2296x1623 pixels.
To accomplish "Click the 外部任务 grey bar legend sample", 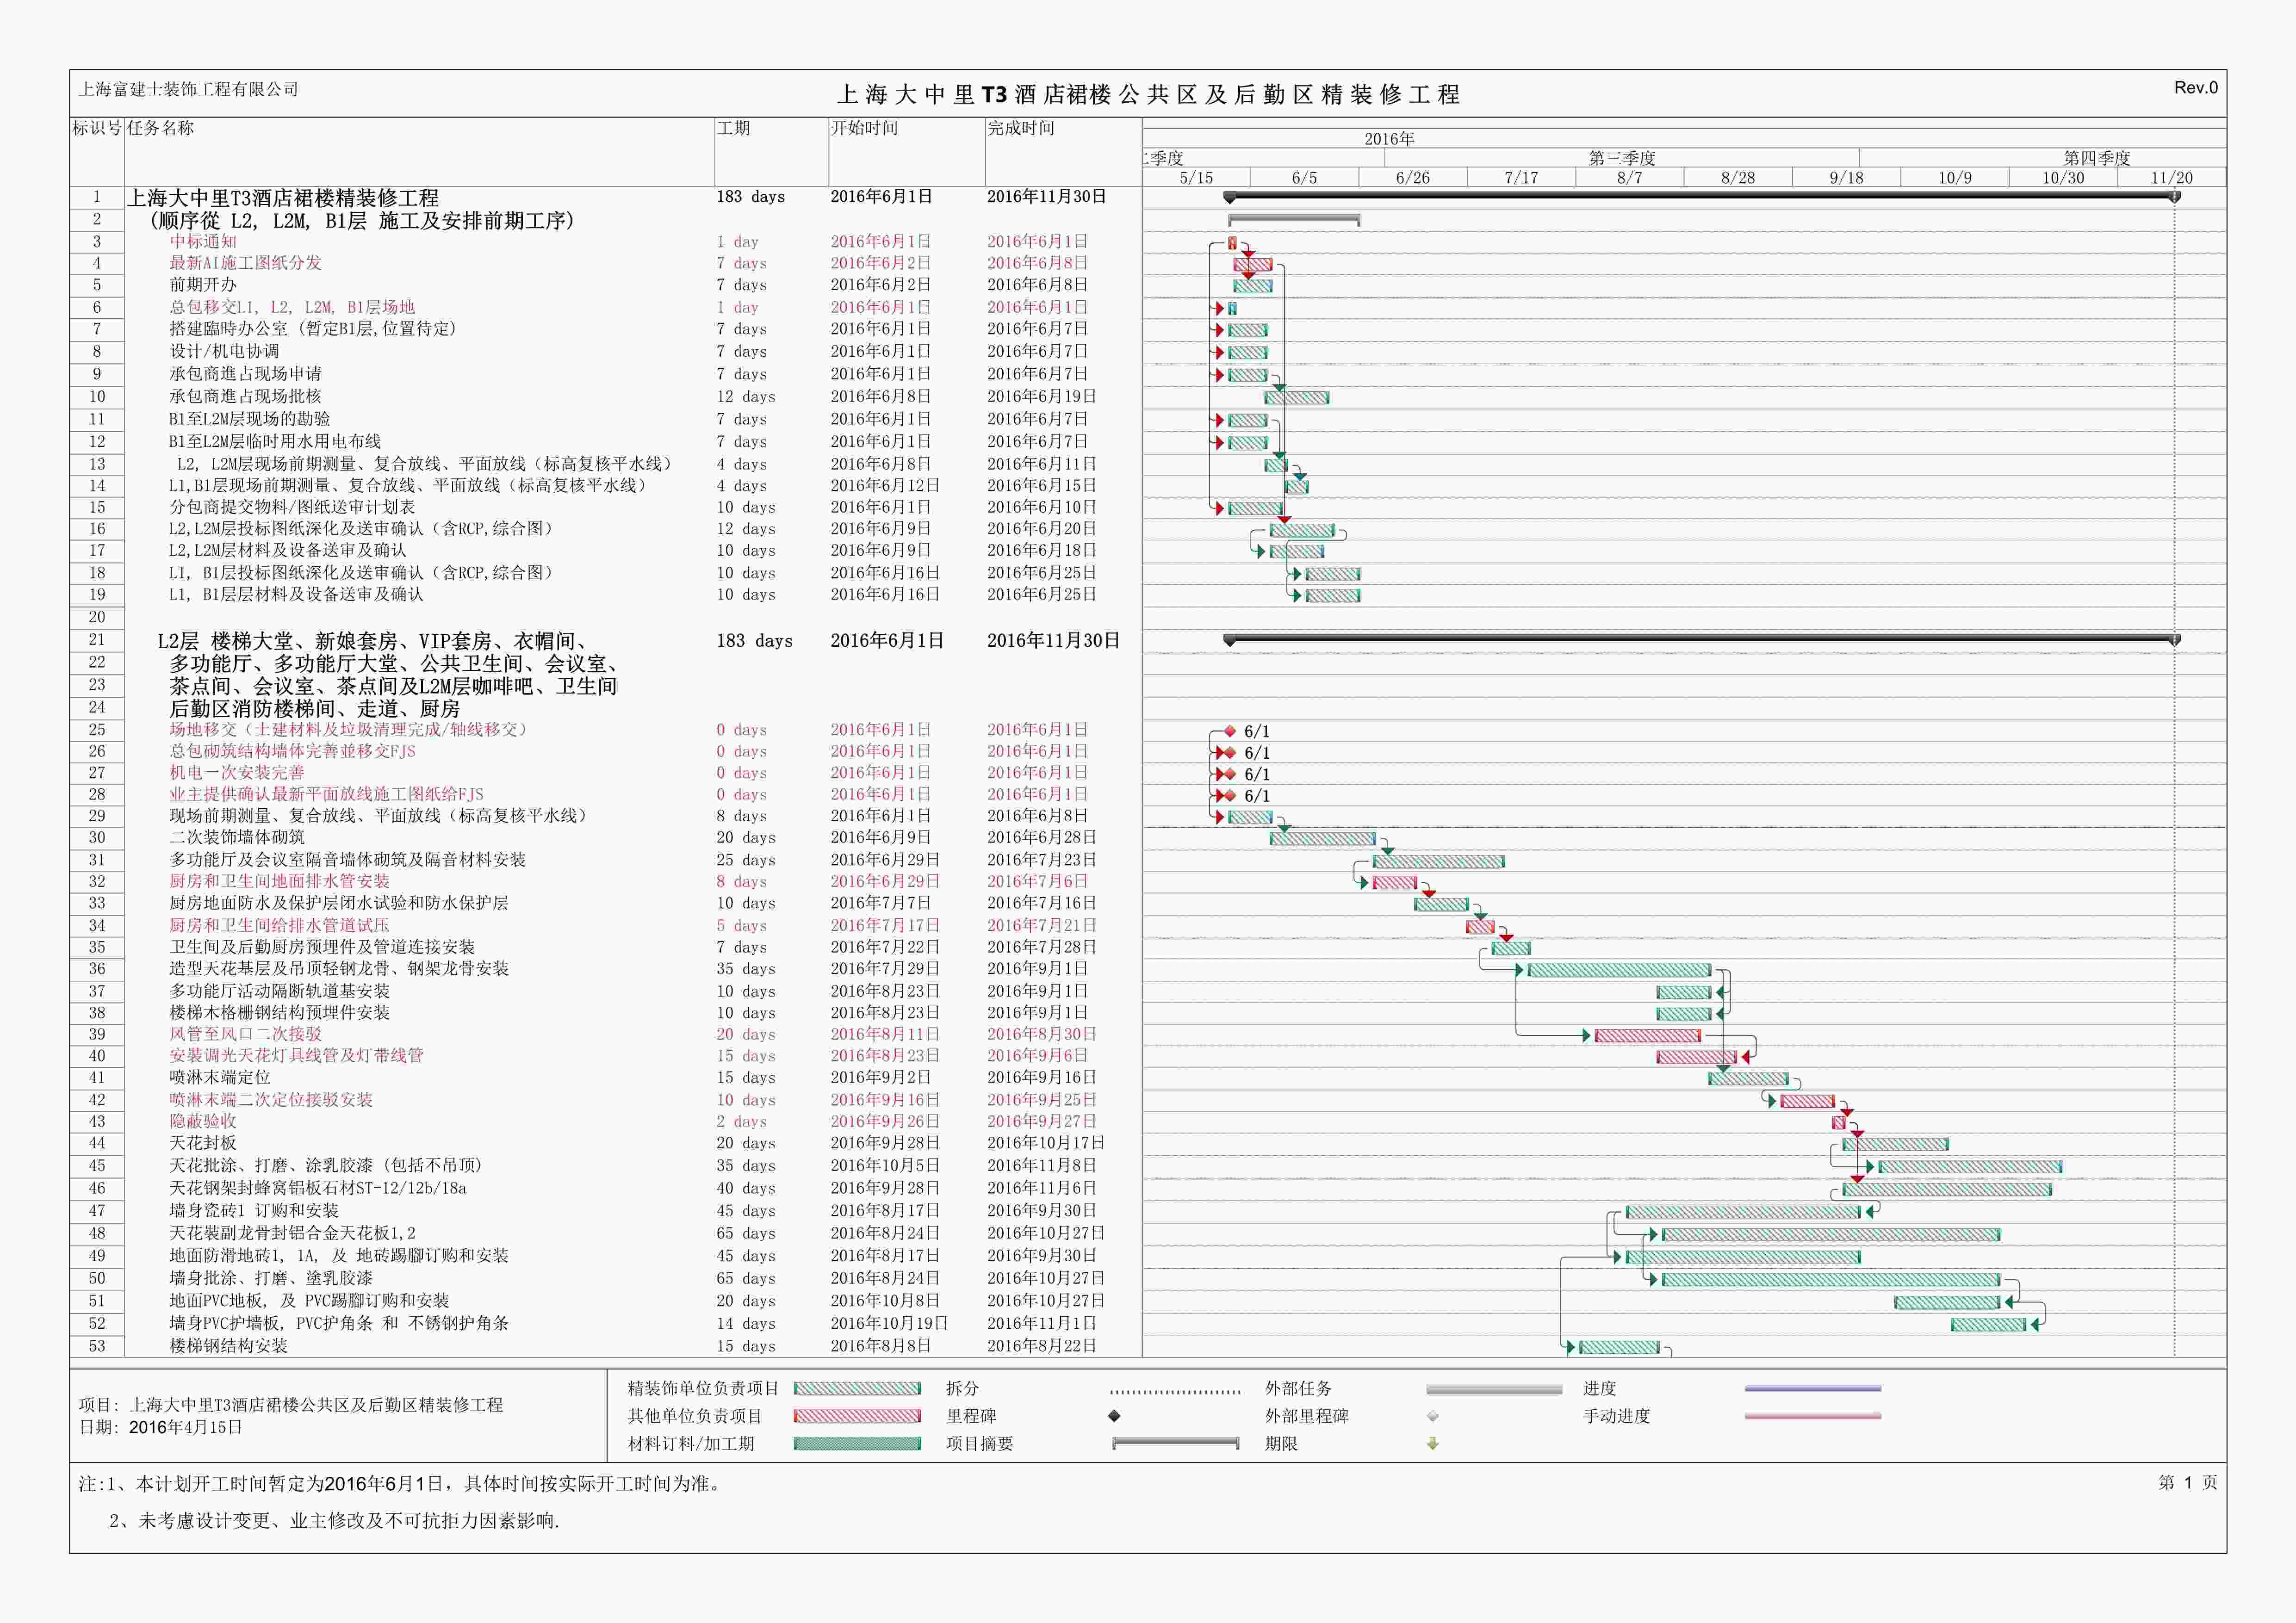I will pyautogui.click(x=1494, y=1389).
